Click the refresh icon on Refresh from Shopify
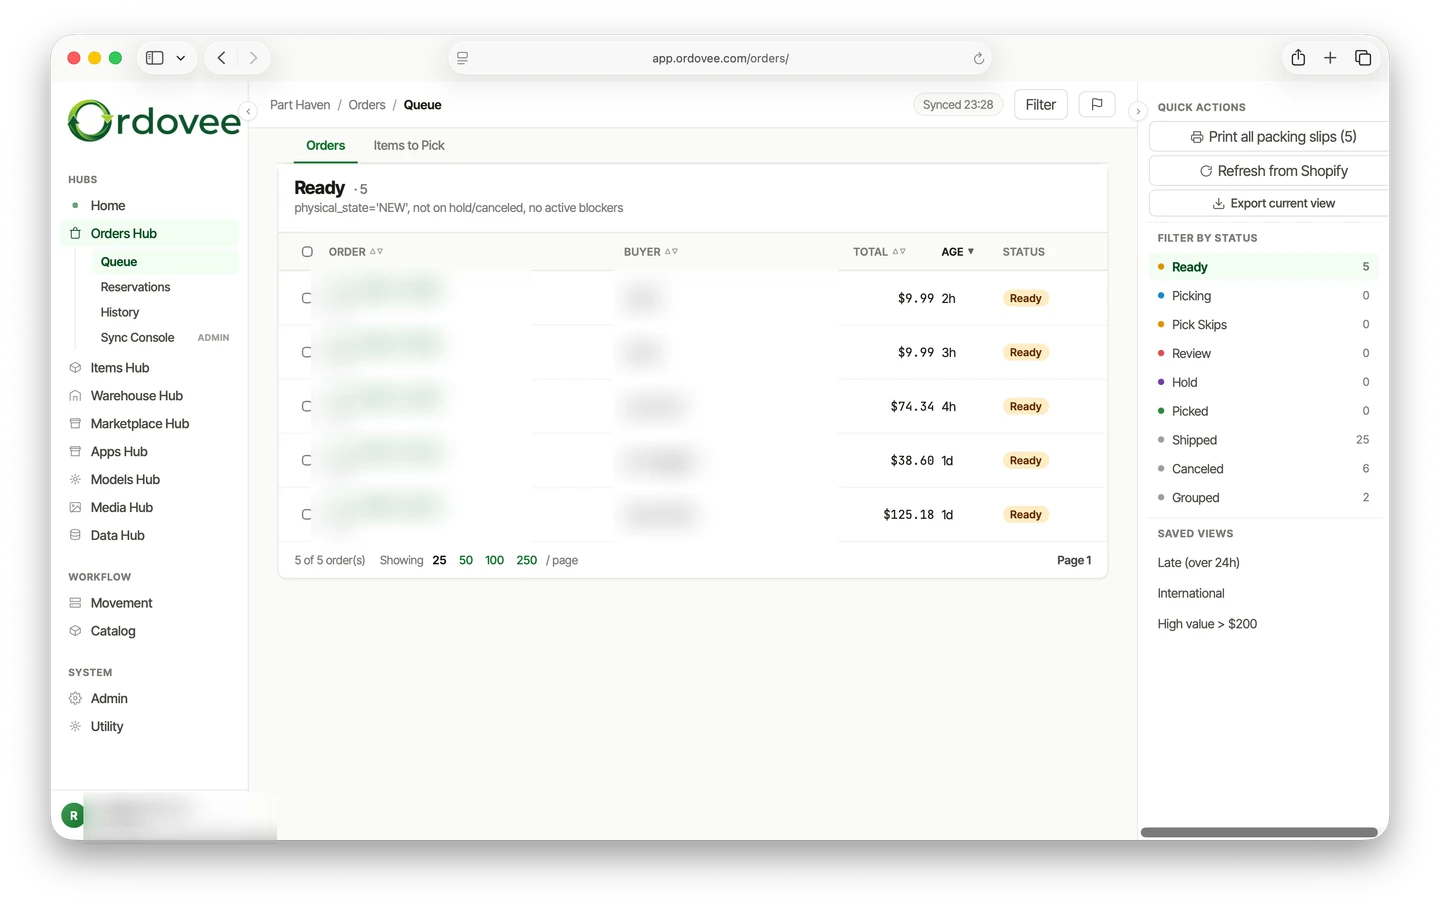1440x907 pixels. pos(1206,171)
